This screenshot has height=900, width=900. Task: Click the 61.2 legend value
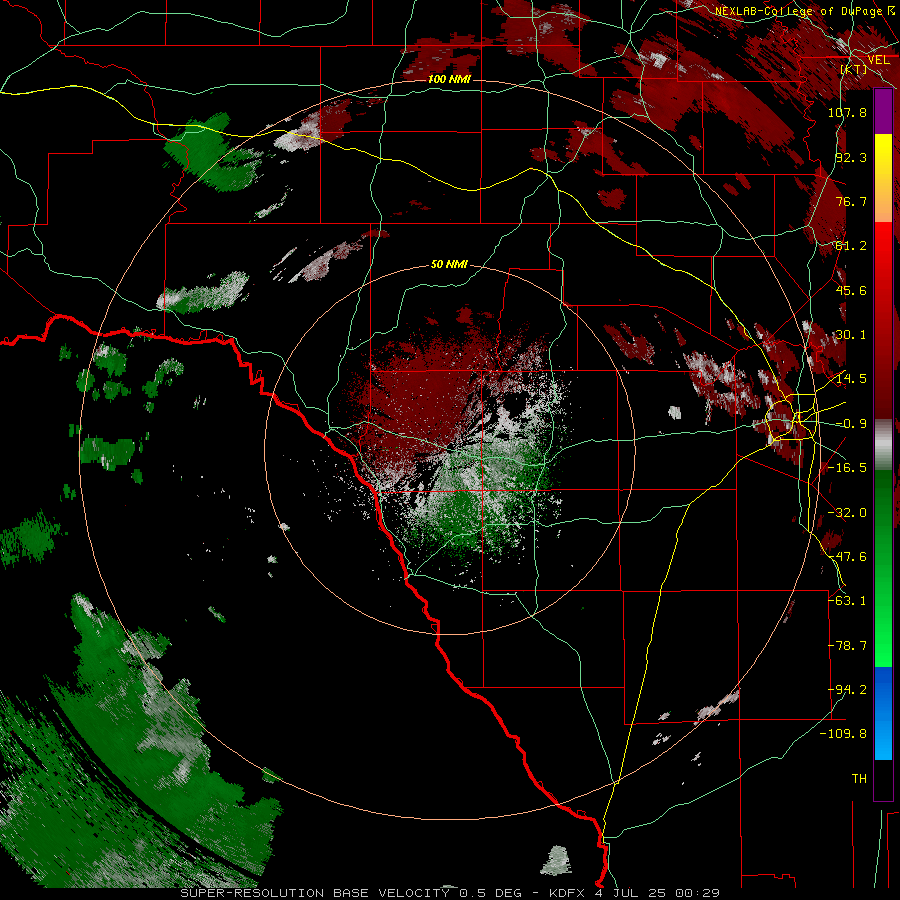coord(851,246)
